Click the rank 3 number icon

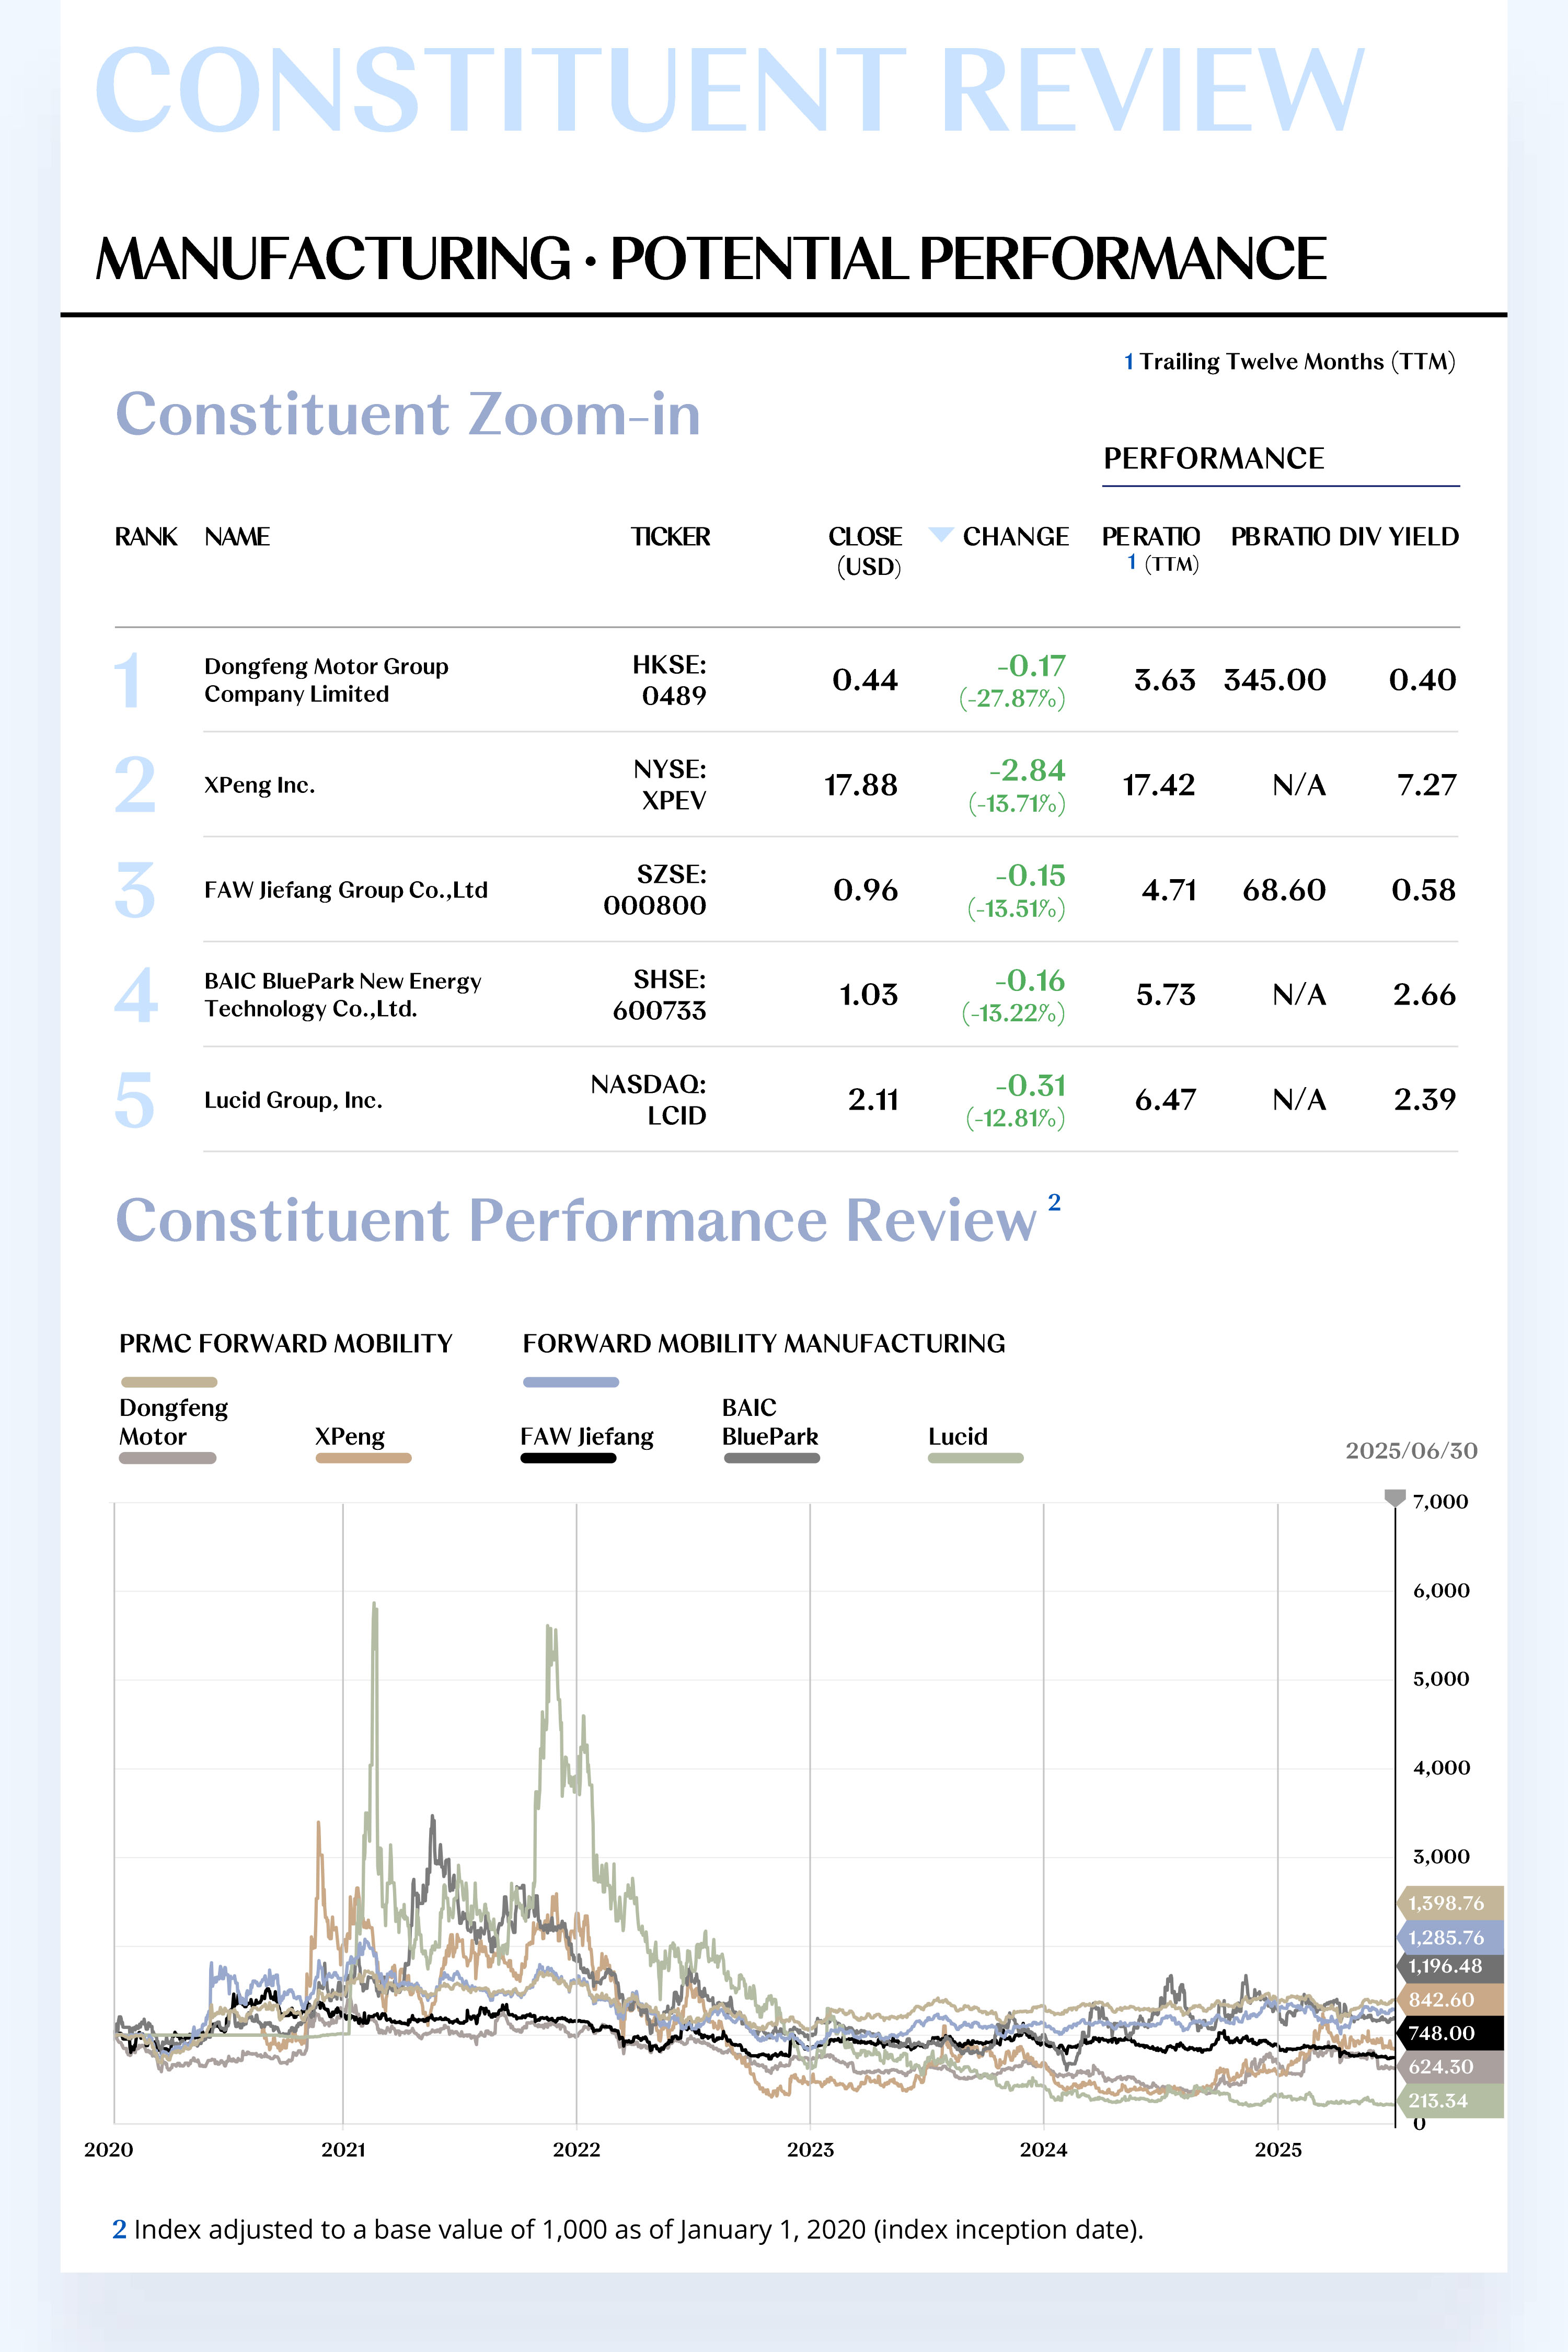135,889
